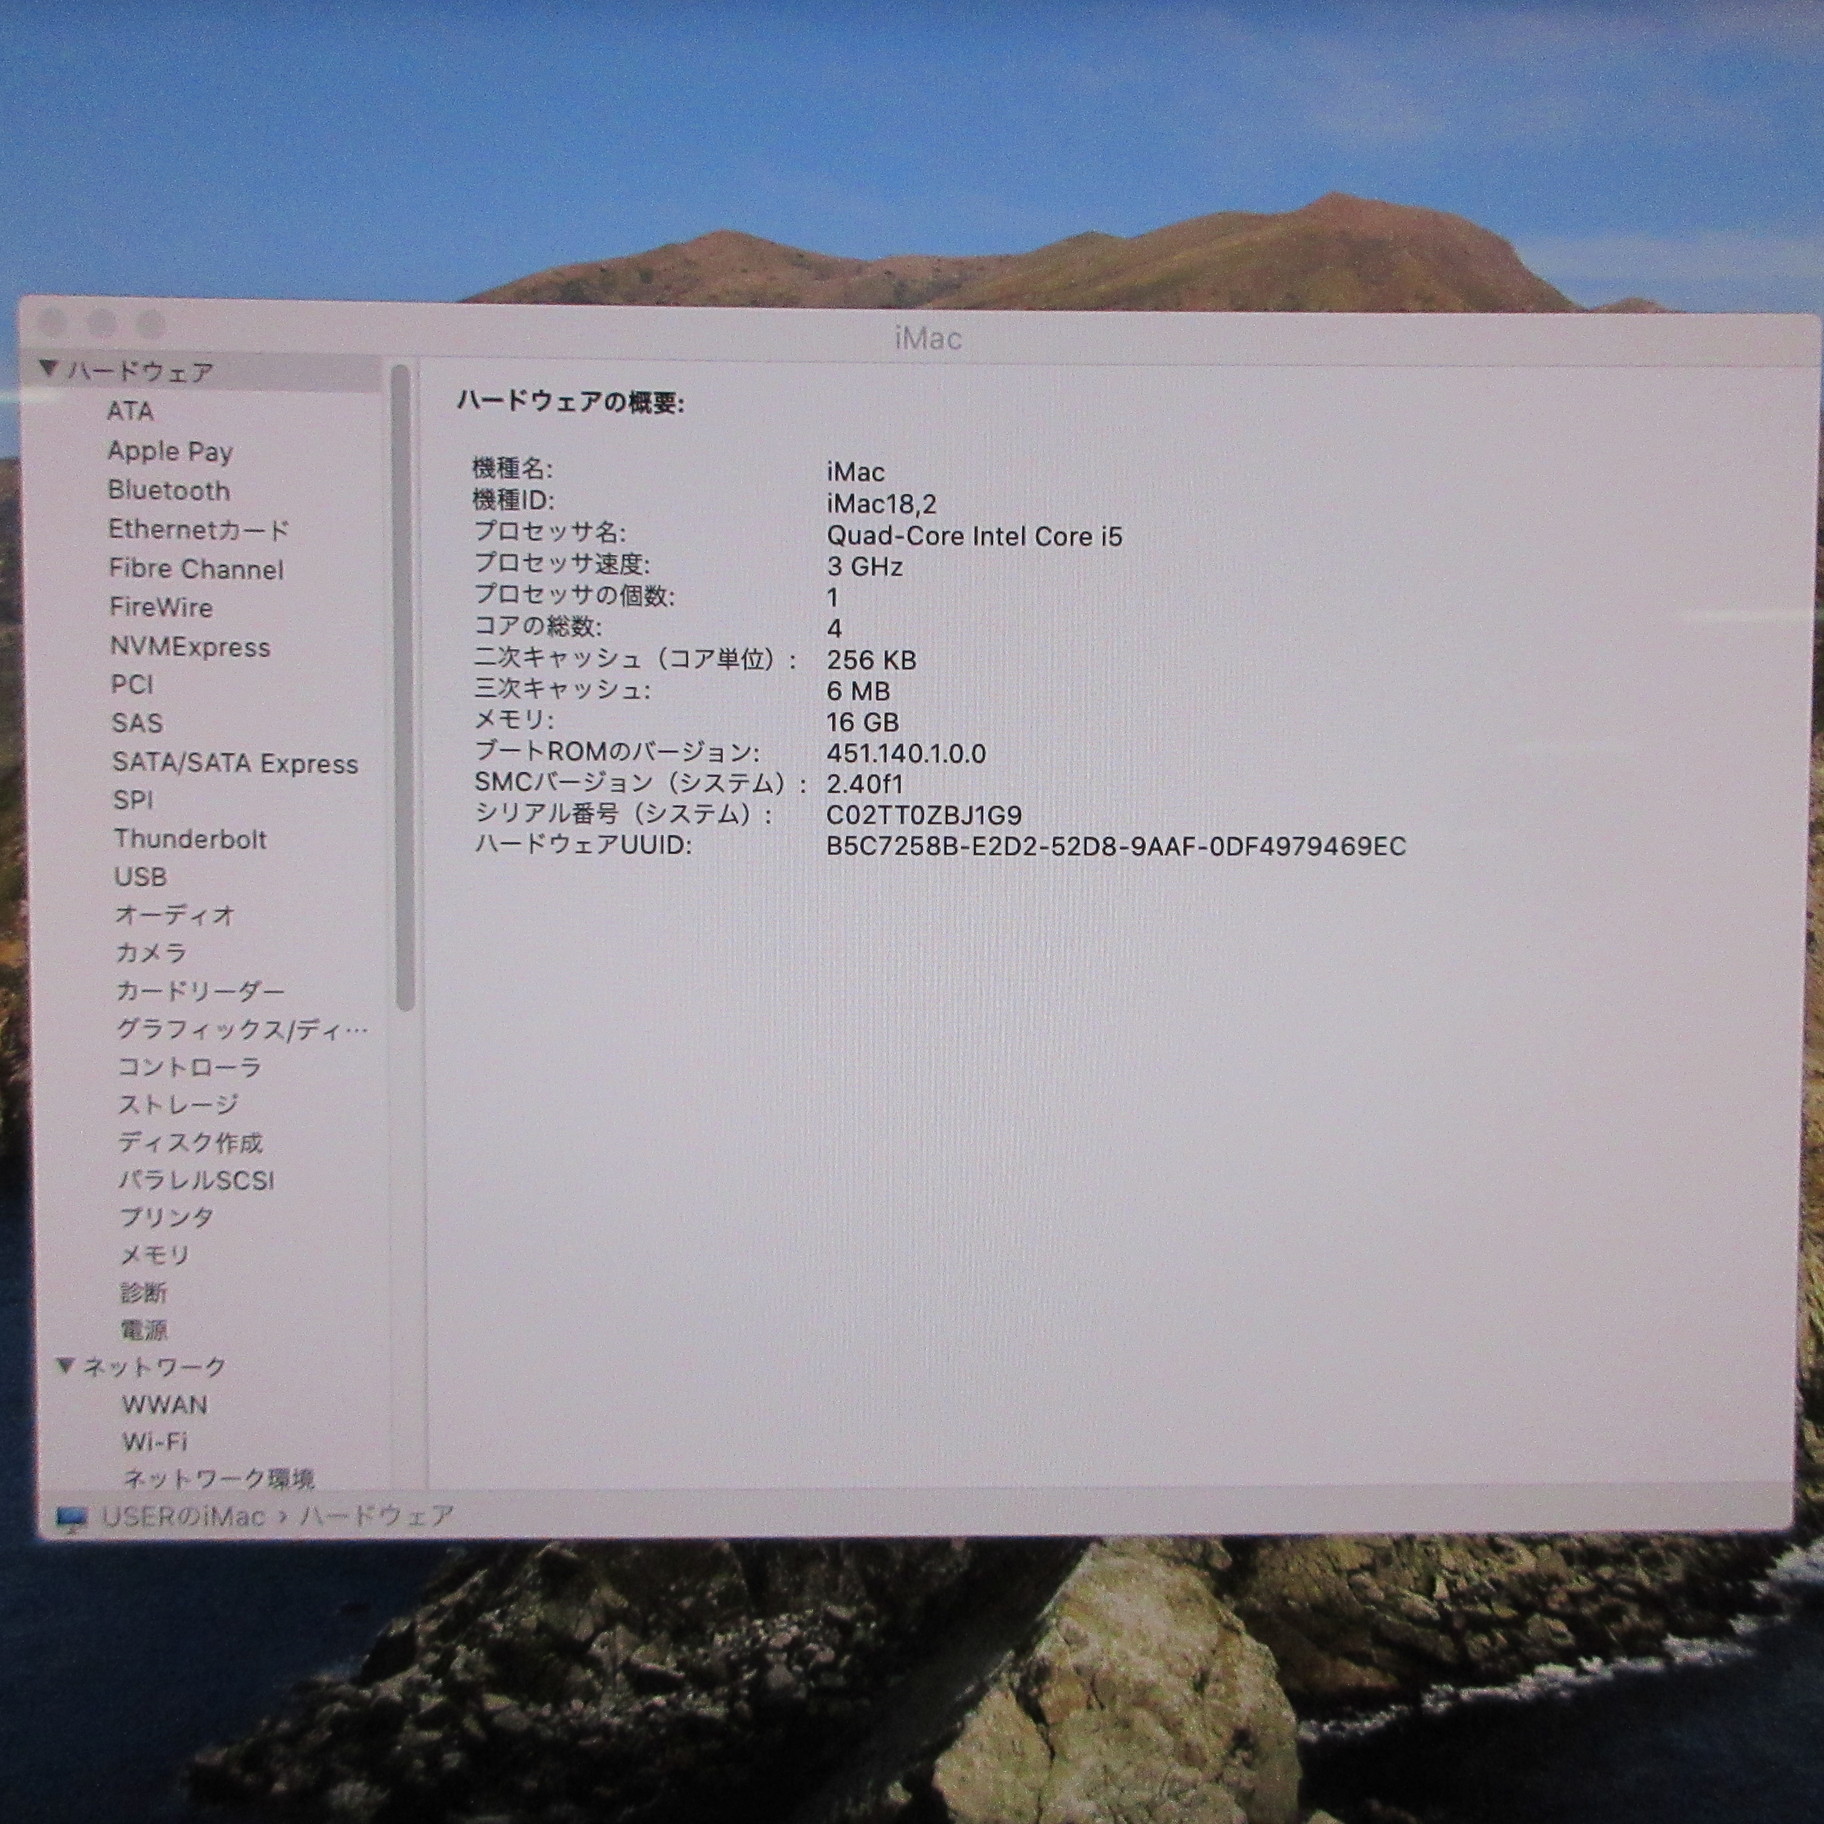Show ストレージ information
The image size is (1824, 1824).
tap(178, 1104)
